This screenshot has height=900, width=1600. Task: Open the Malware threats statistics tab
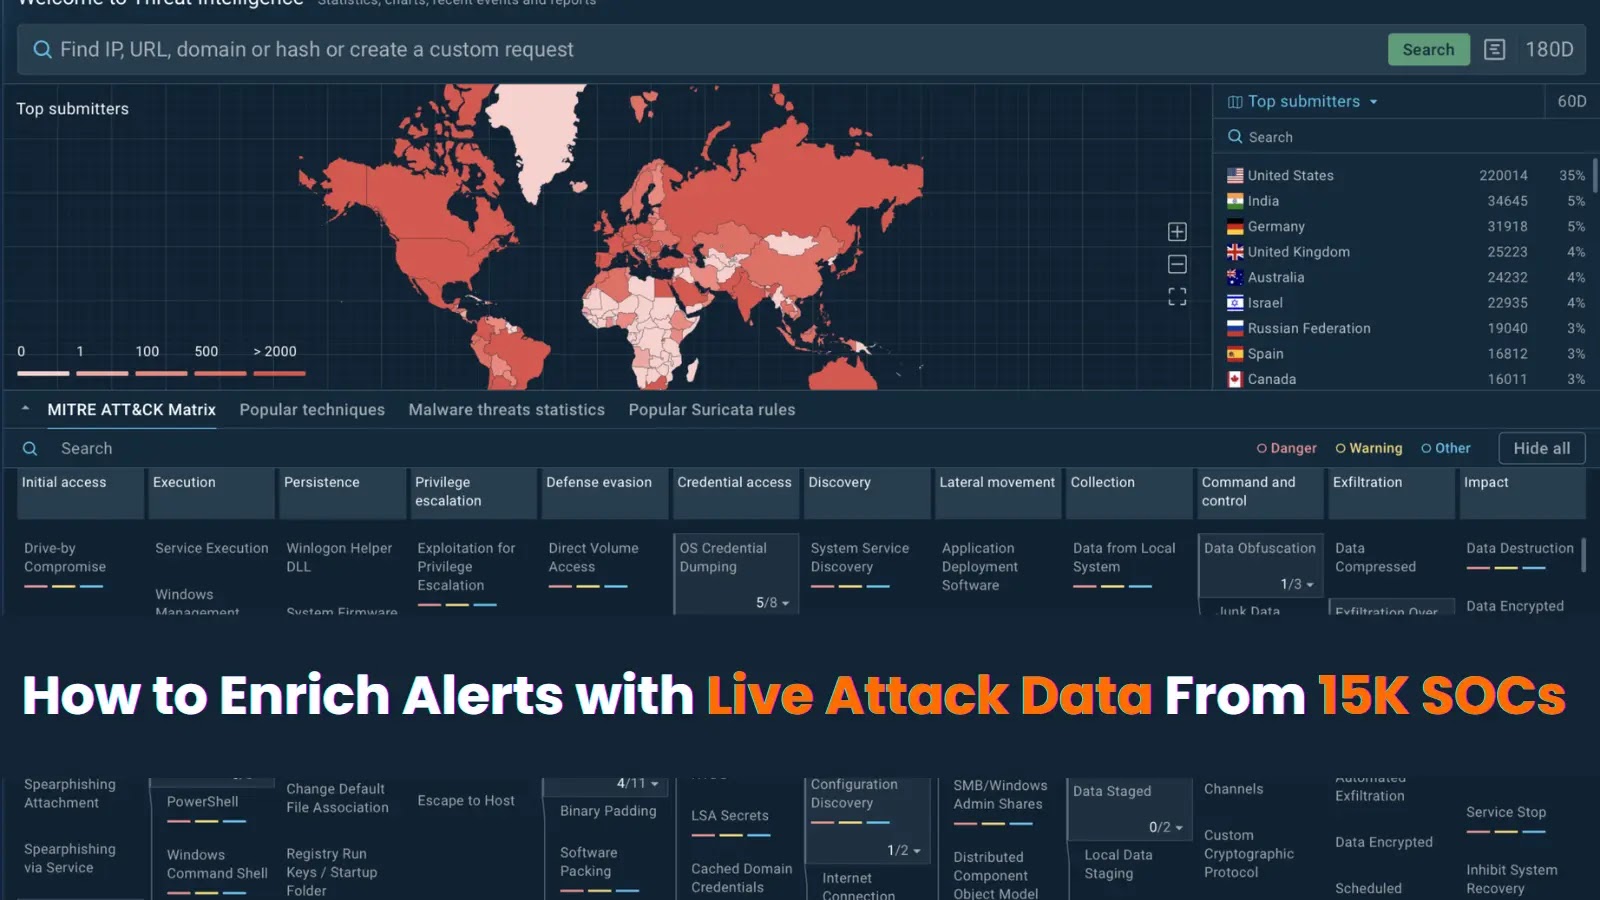click(506, 409)
